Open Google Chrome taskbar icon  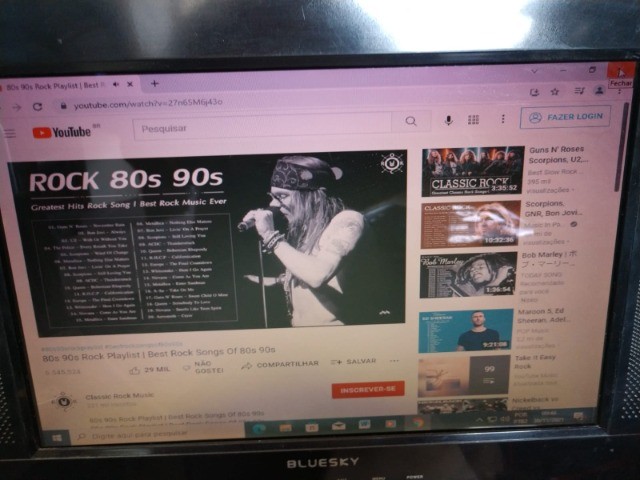[x=416, y=422]
